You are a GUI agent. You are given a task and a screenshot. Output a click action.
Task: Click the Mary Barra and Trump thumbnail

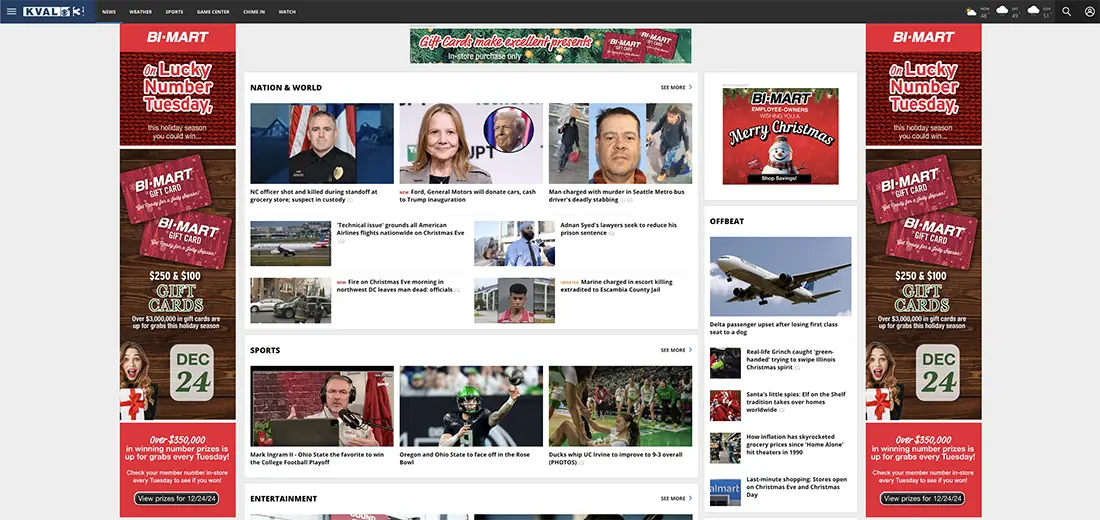pyautogui.click(x=471, y=144)
